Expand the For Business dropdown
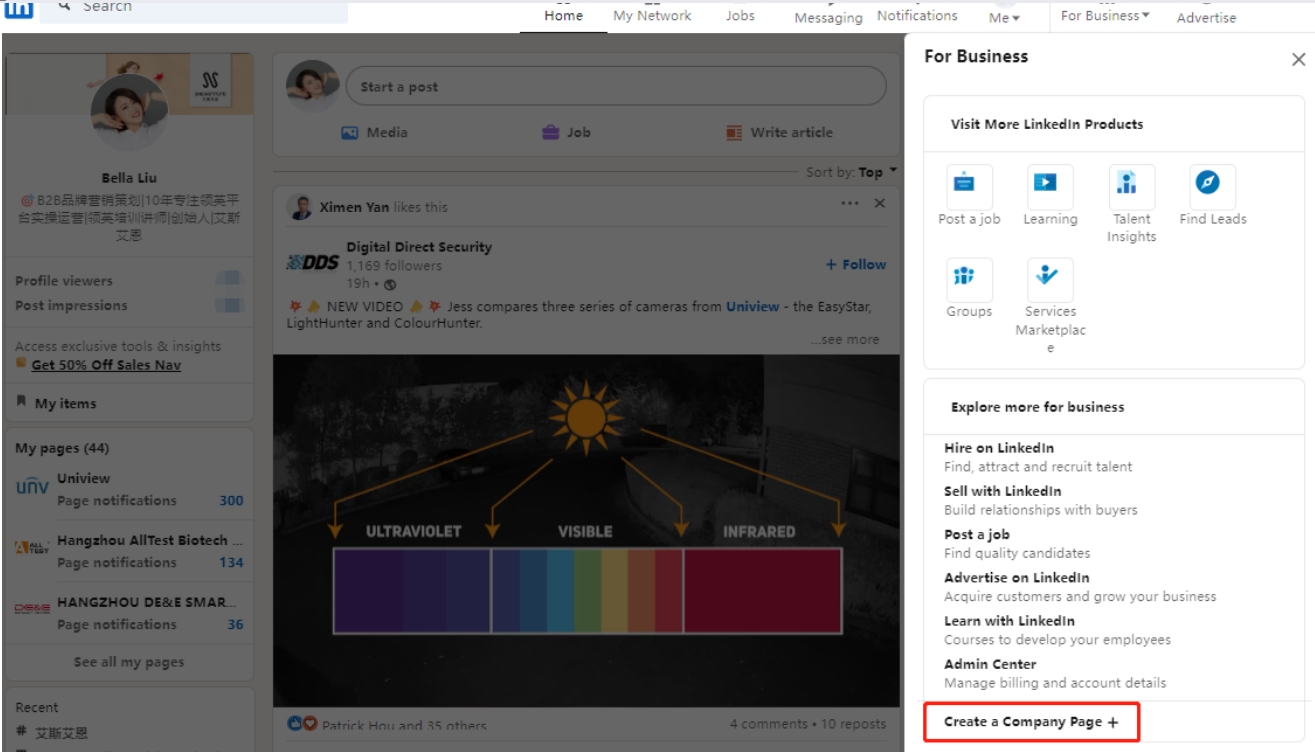The width and height of the screenshot is (1315, 752). pyautogui.click(x=1104, y=16)
